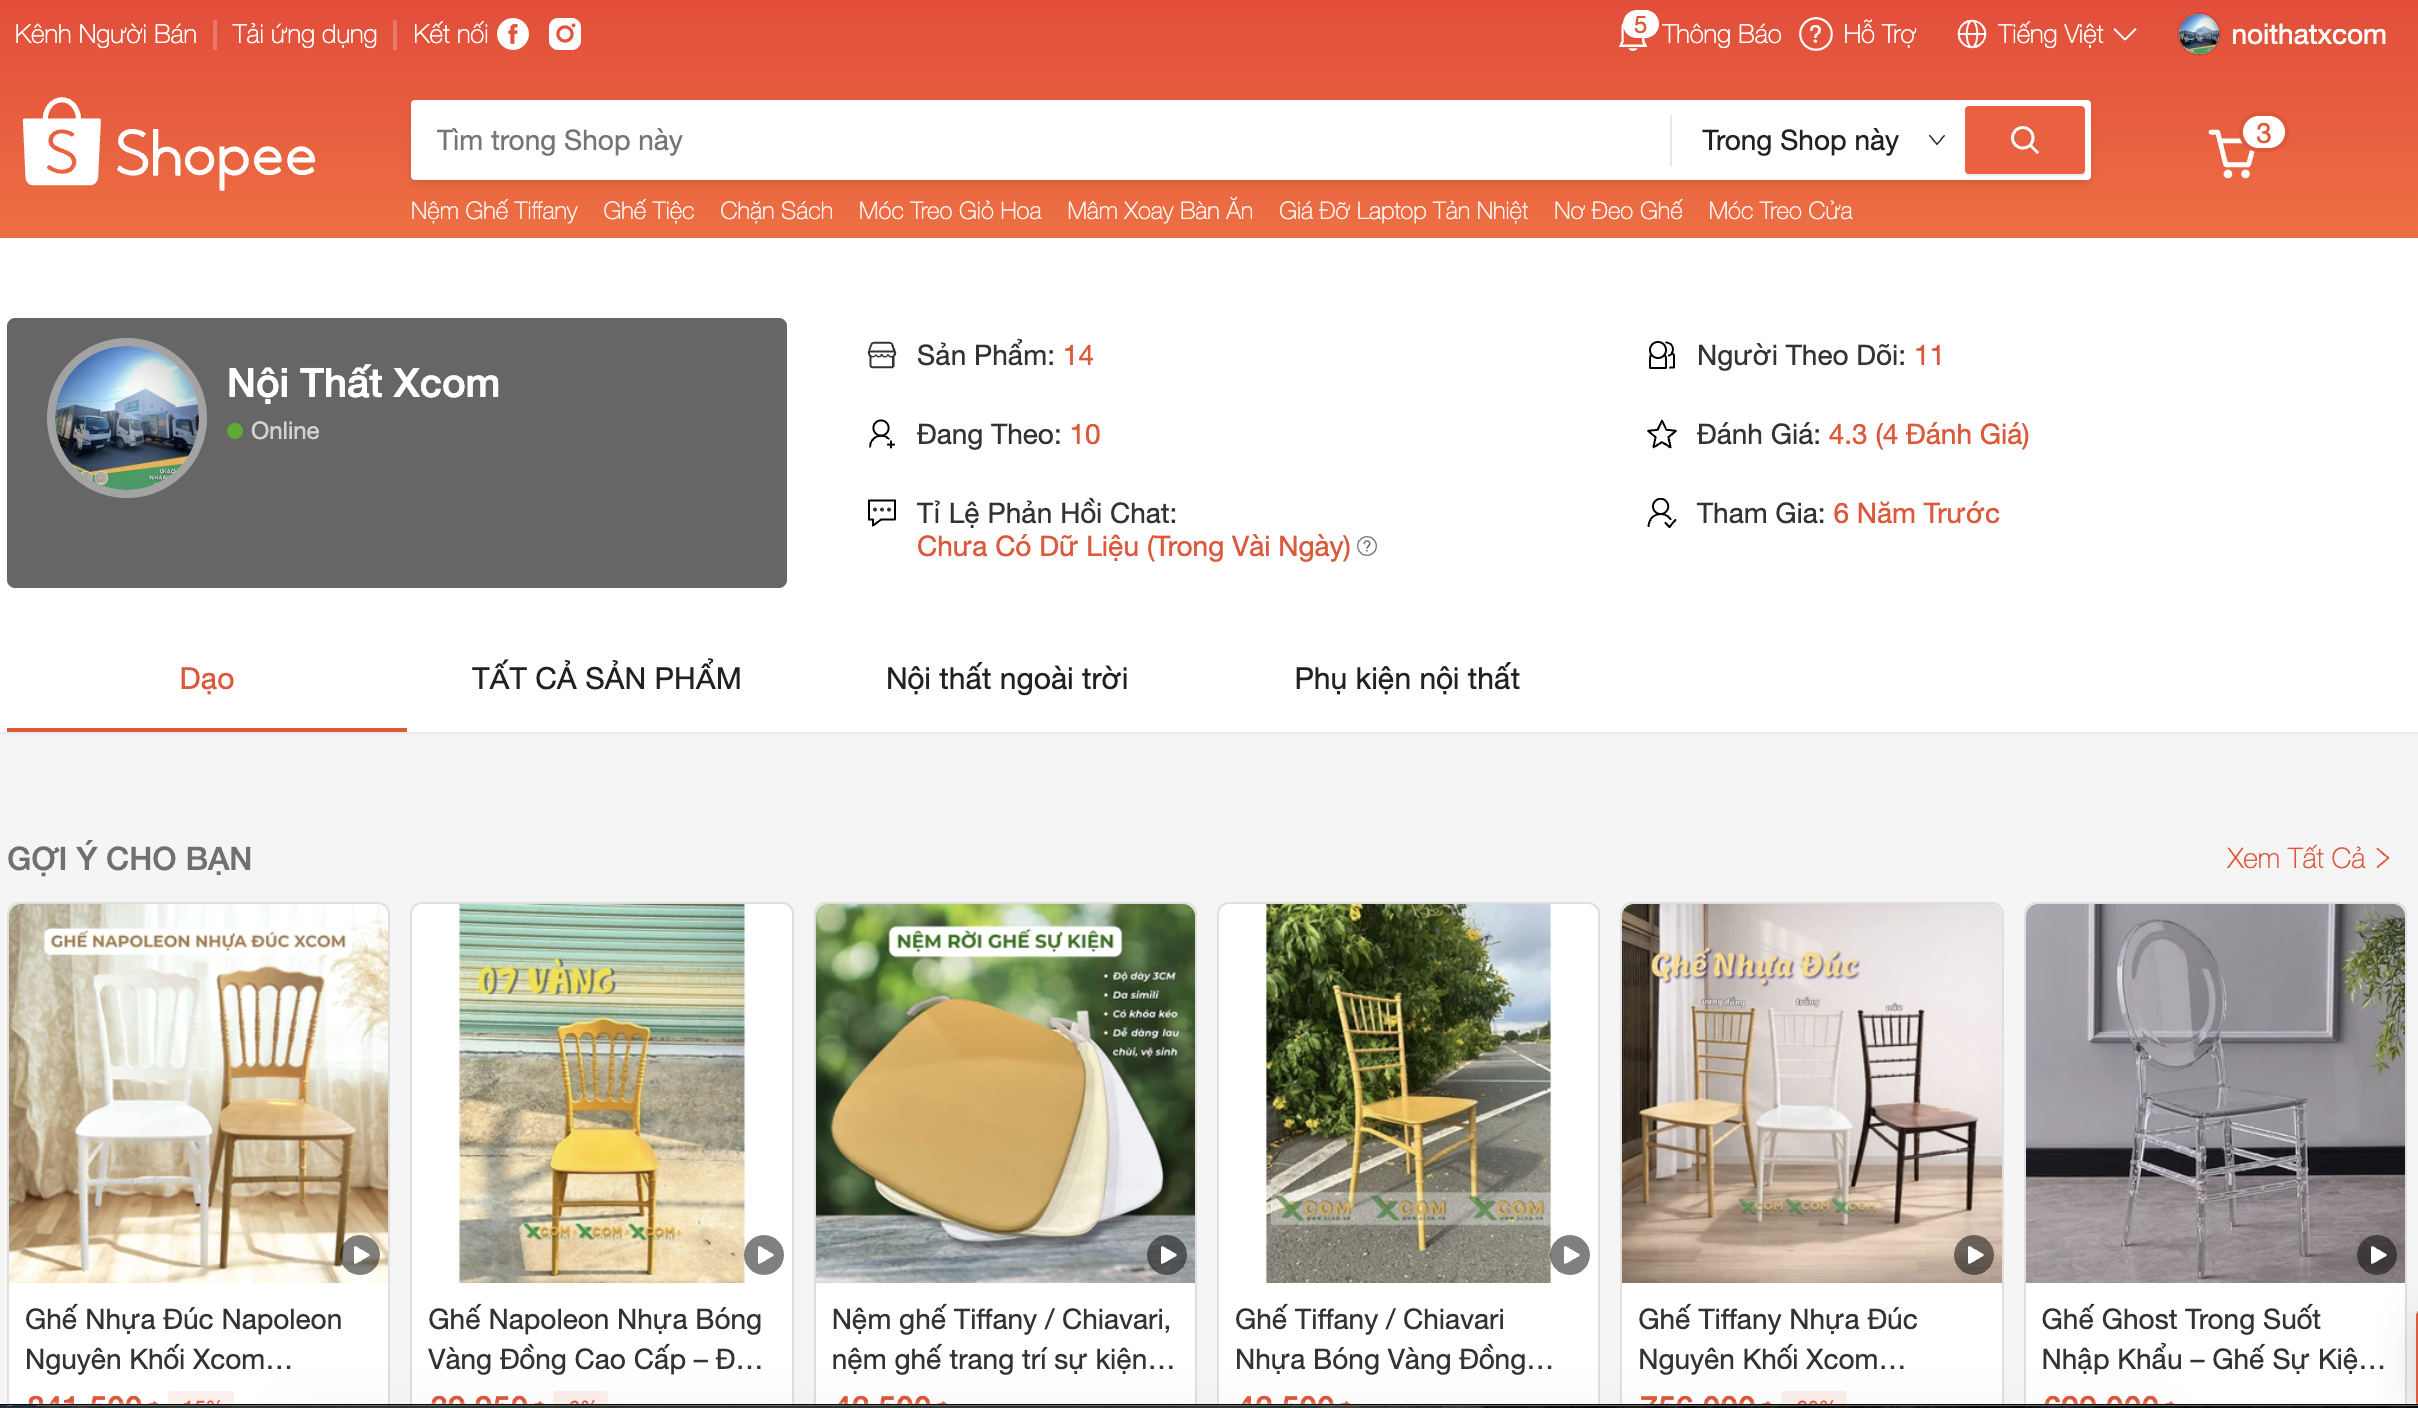Open the shopping cart icon

click(2234, 153)
